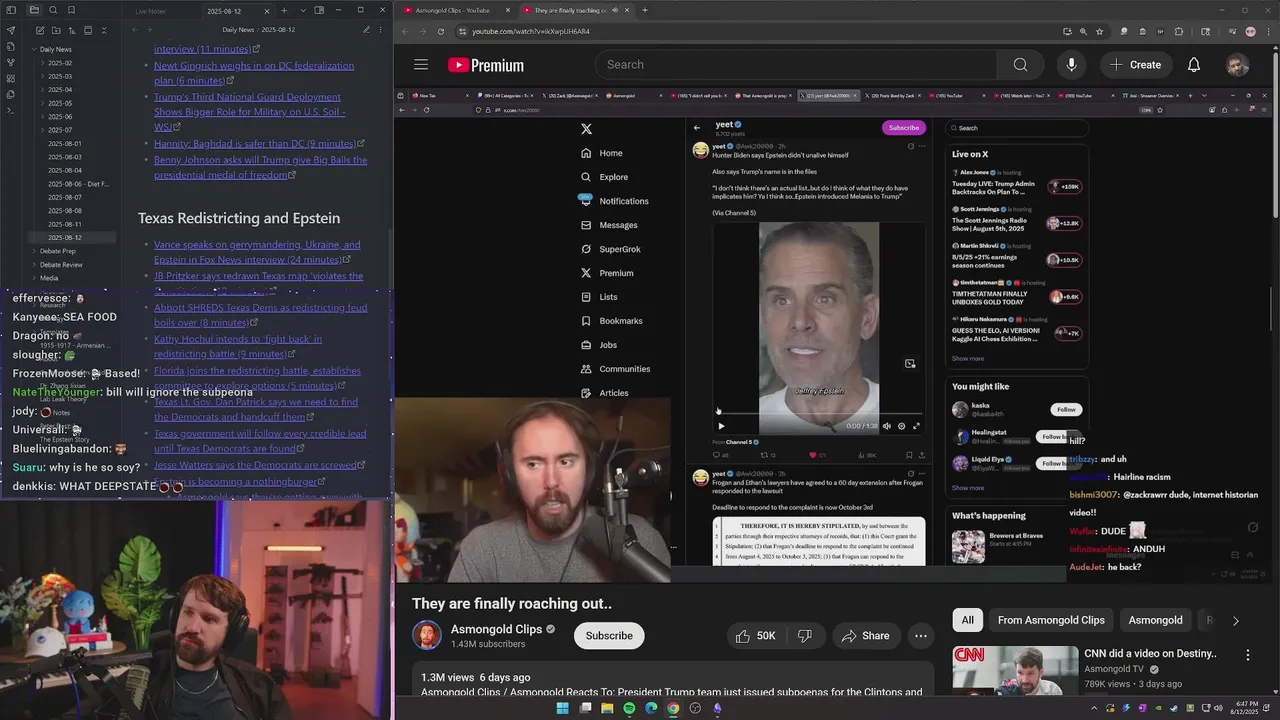Switch to the Live Notes tab

click(151, 11)
